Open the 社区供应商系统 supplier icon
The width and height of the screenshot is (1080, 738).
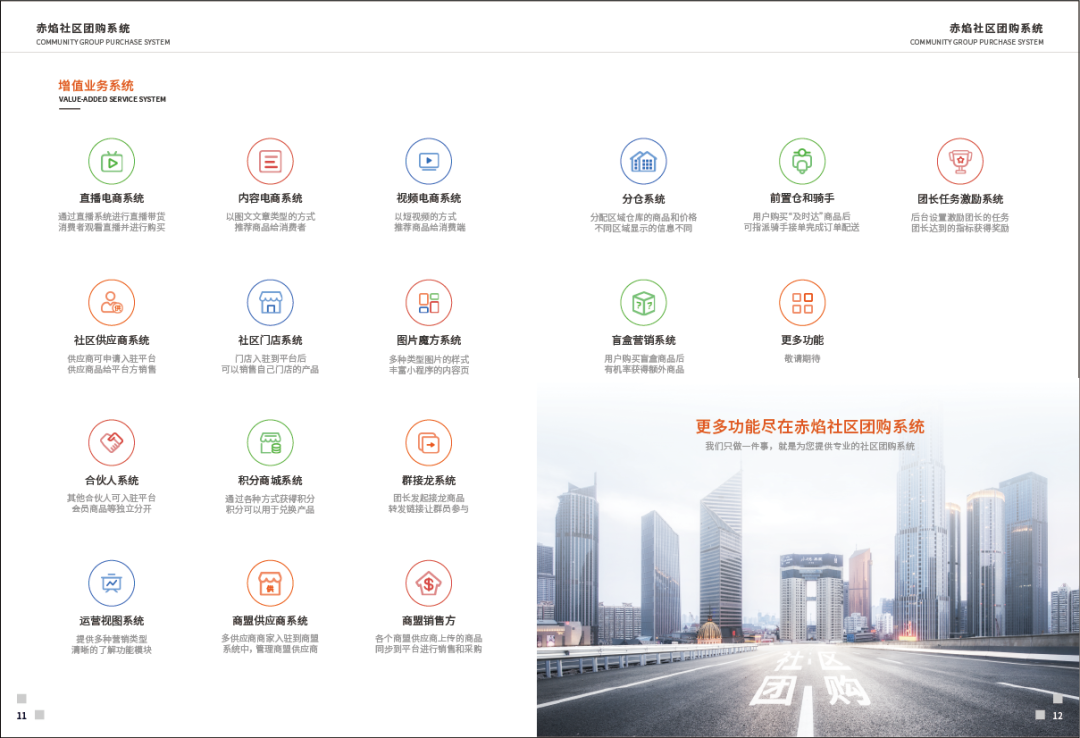(x=111, y=302)
